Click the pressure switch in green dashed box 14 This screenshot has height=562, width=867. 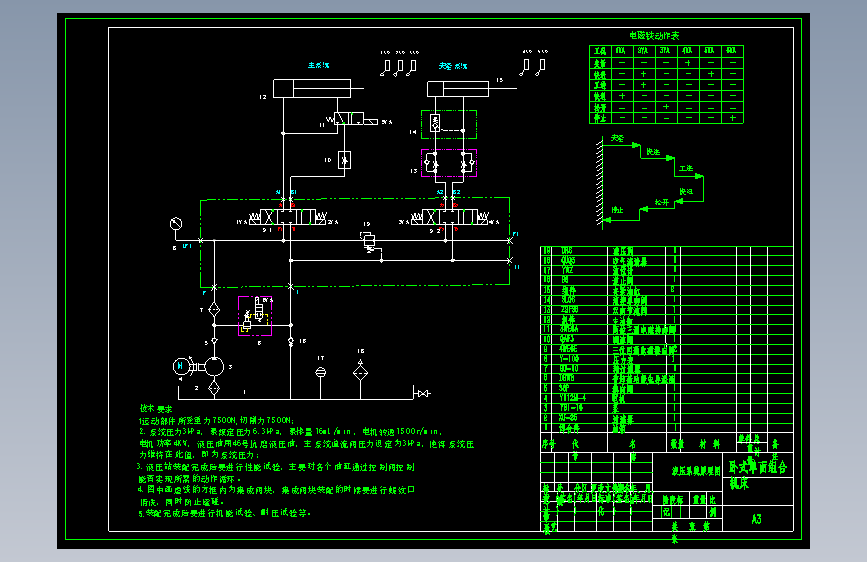click(x=436, y=123)
